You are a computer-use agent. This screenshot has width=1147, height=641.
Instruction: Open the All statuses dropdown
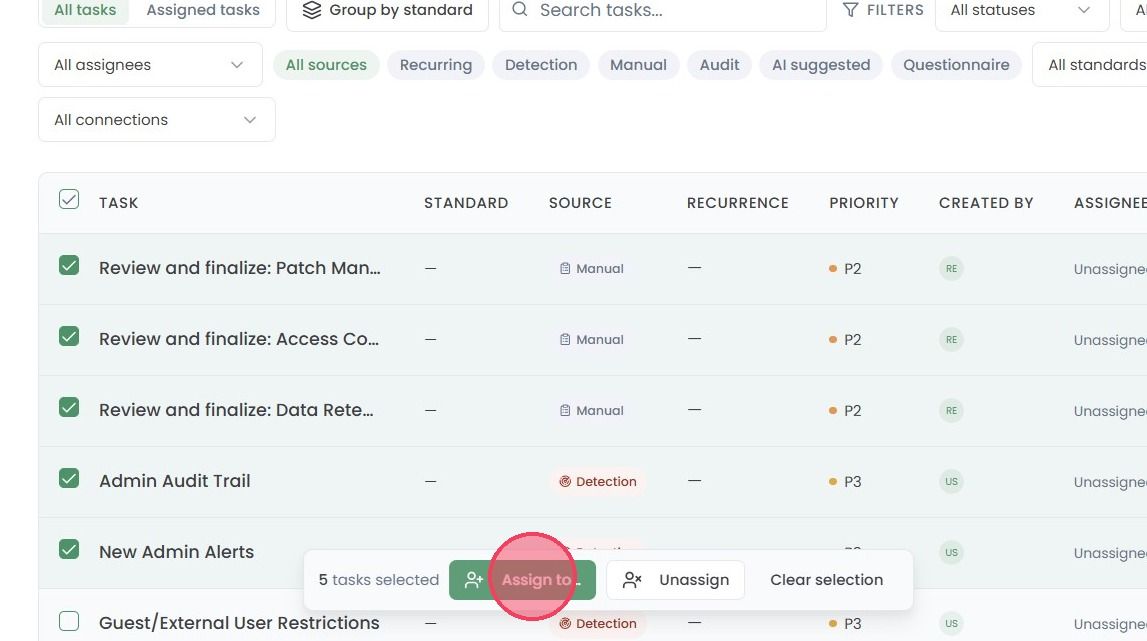[x=1022, y=10]
